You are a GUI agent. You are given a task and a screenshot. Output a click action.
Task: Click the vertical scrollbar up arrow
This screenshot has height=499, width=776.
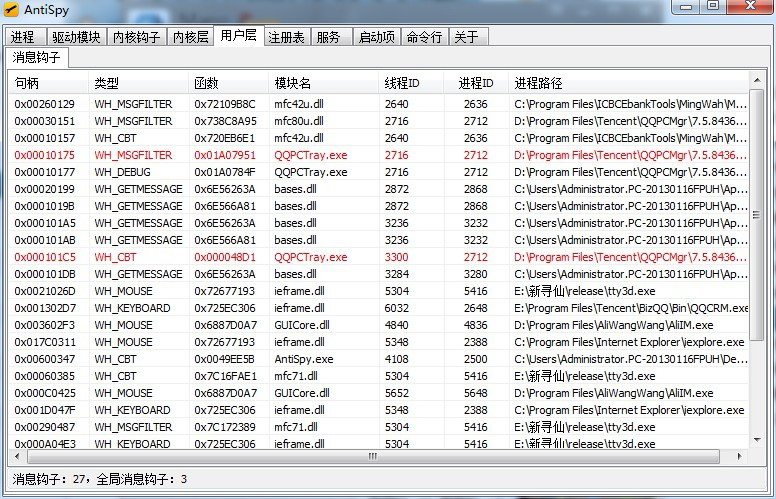pyautogui.click(x=756, y=82)
